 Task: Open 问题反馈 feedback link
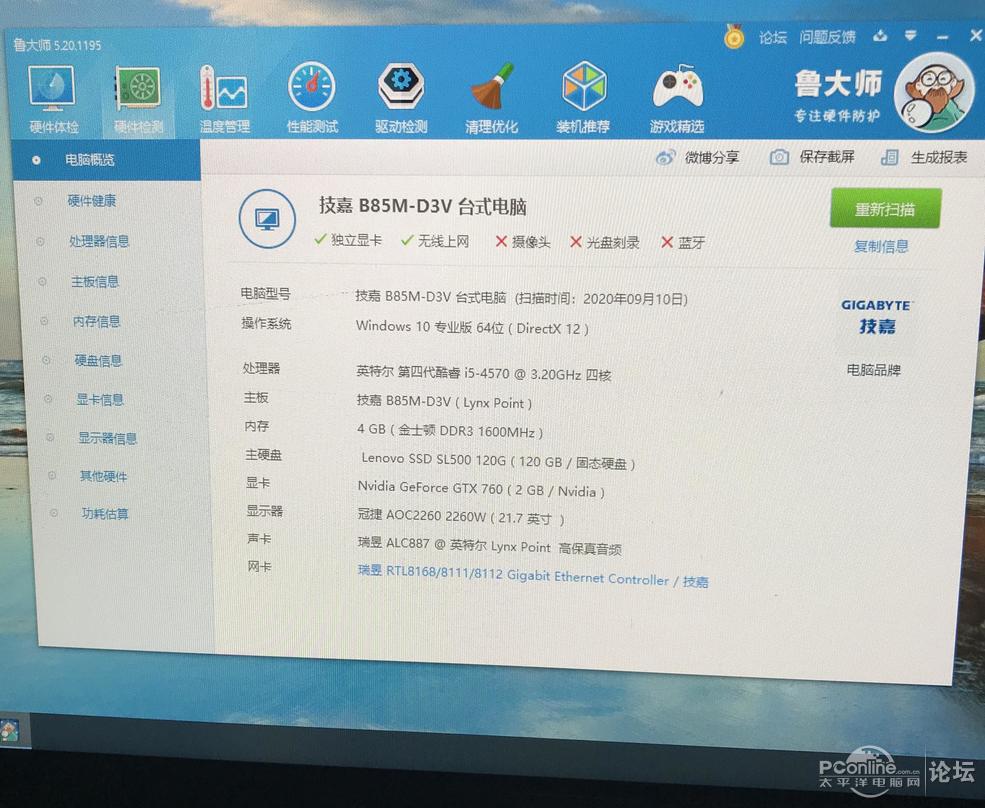pyautogui.click(x=827, y=38)
